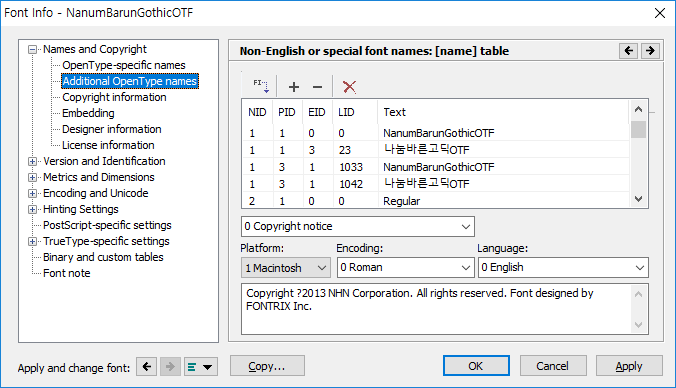
Task: Select the Regular name record row
Action: [x=435, y=200]
